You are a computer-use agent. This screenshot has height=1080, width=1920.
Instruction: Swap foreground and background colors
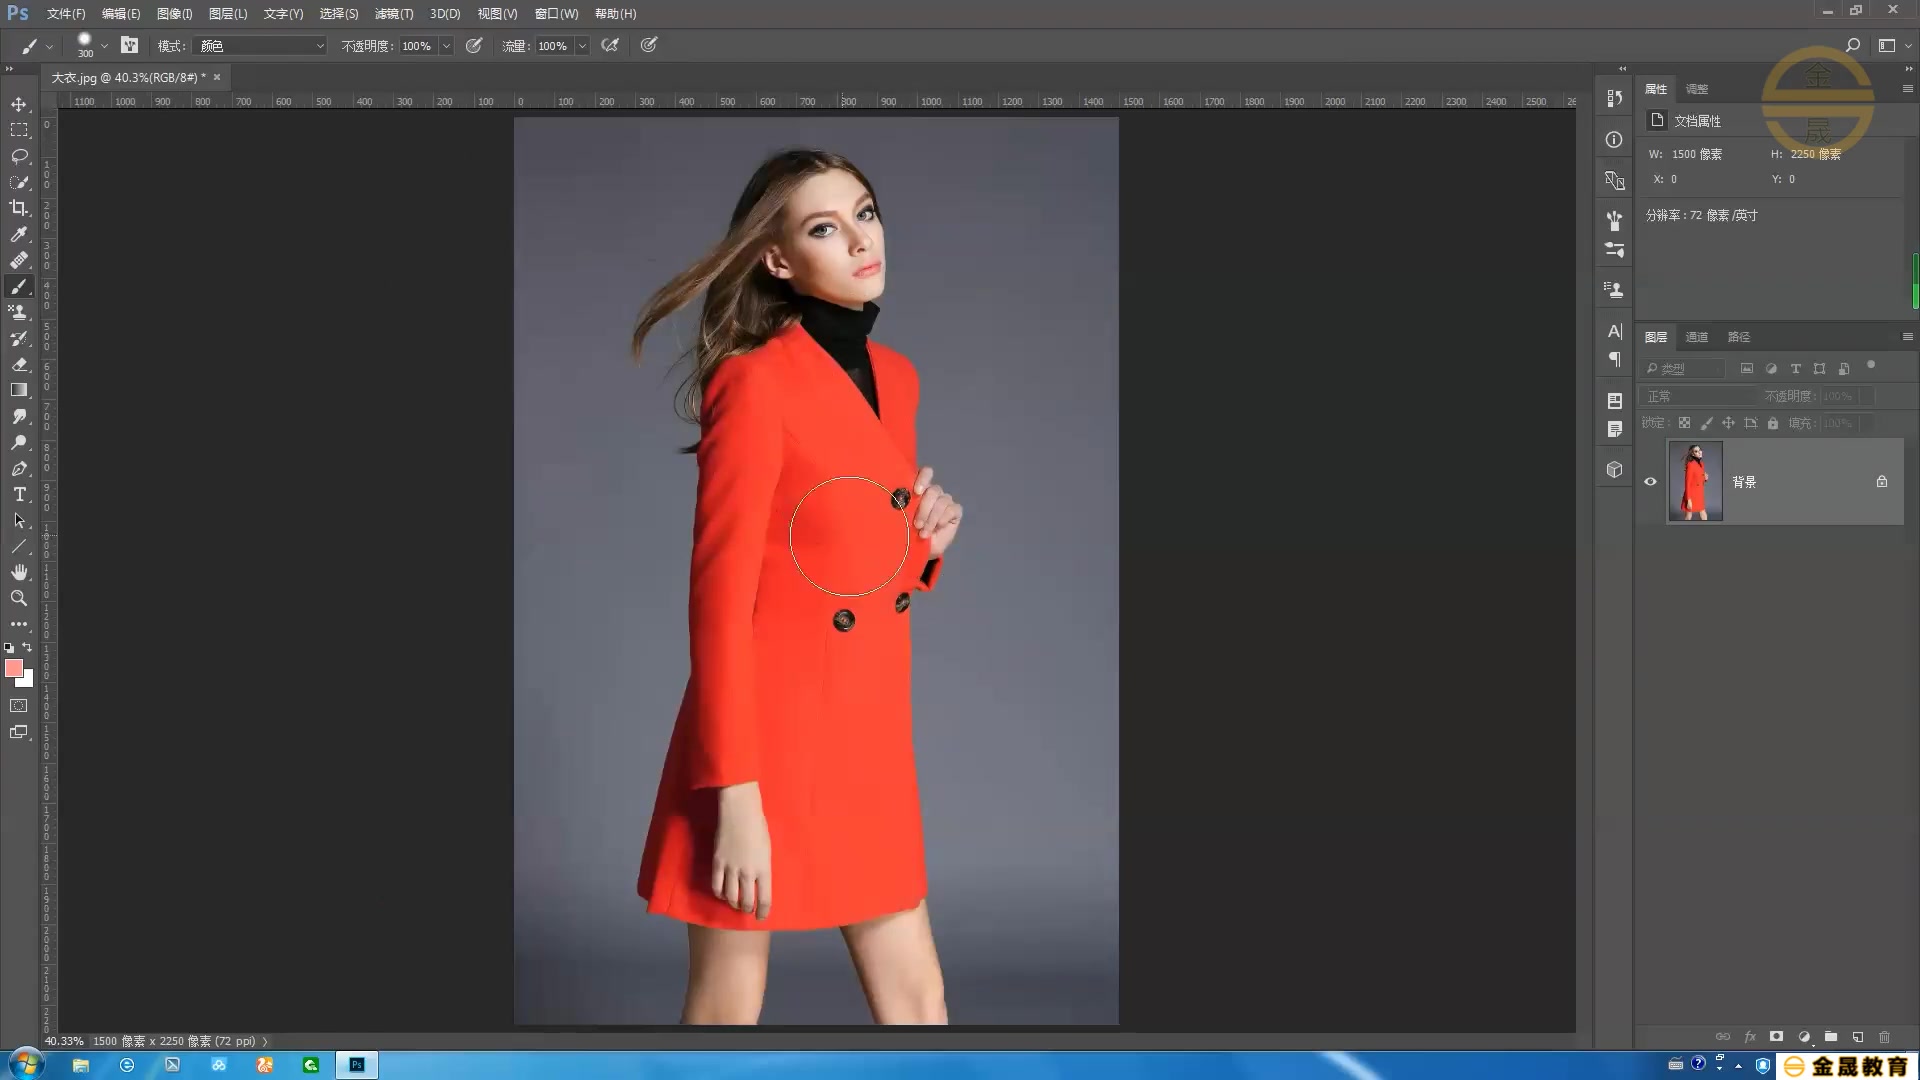pos(28,647)
